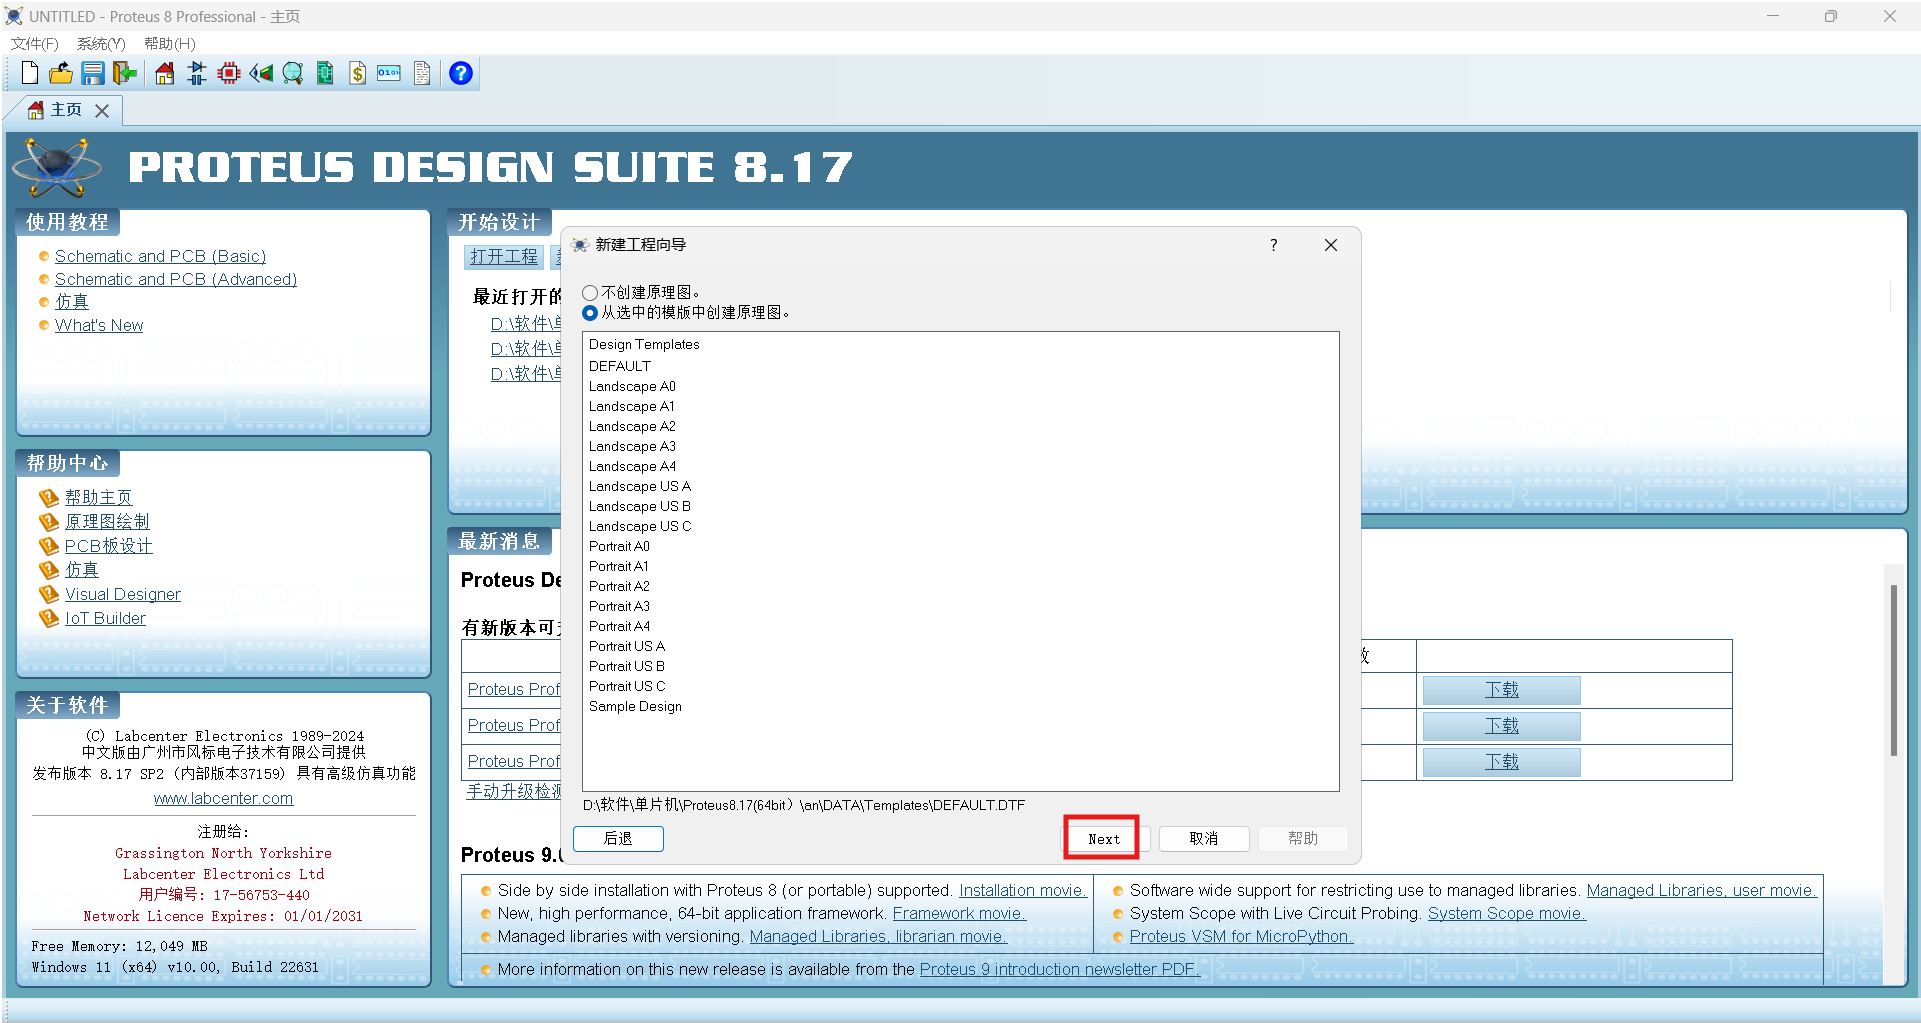Open the 文件(F) menu

coord(35,44)
